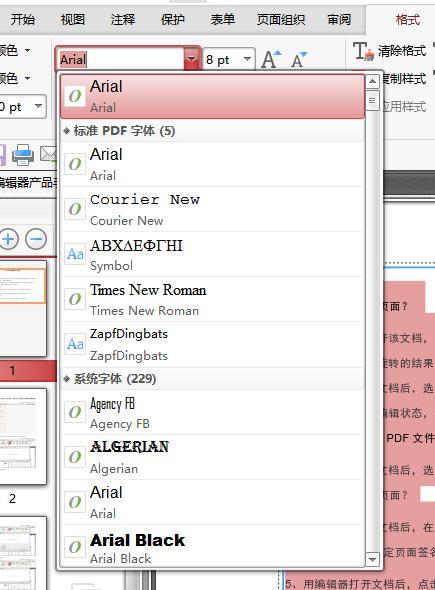435x590 pixels.
Task: Click the decrease font size icon
Action: [299, 60]
